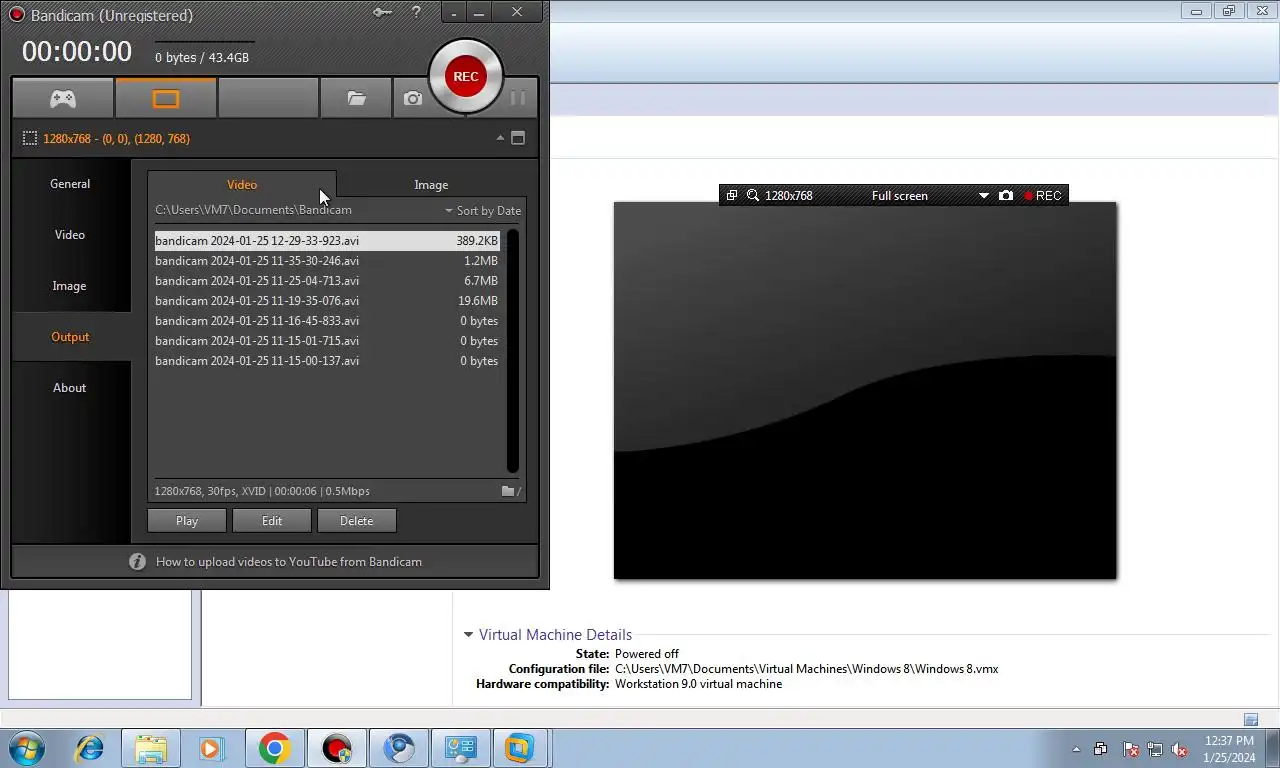Select bandicam 2024-01-25 11-16-45-833.avi
The height and width of the screenshot is (768, 1280).
click(327, 321)
